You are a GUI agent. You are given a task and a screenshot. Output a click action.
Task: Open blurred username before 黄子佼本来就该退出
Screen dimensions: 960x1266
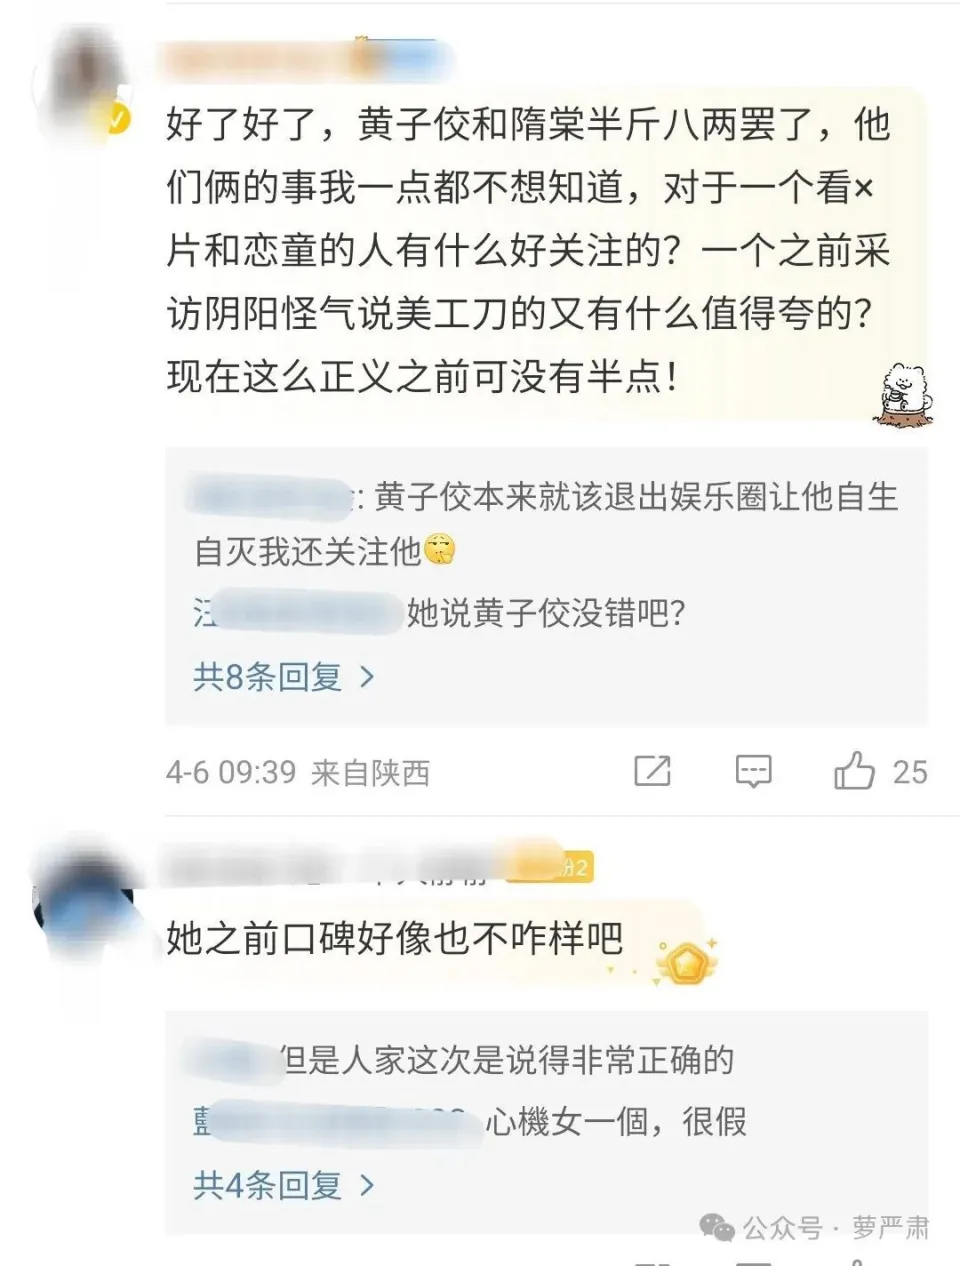(270, 497)
